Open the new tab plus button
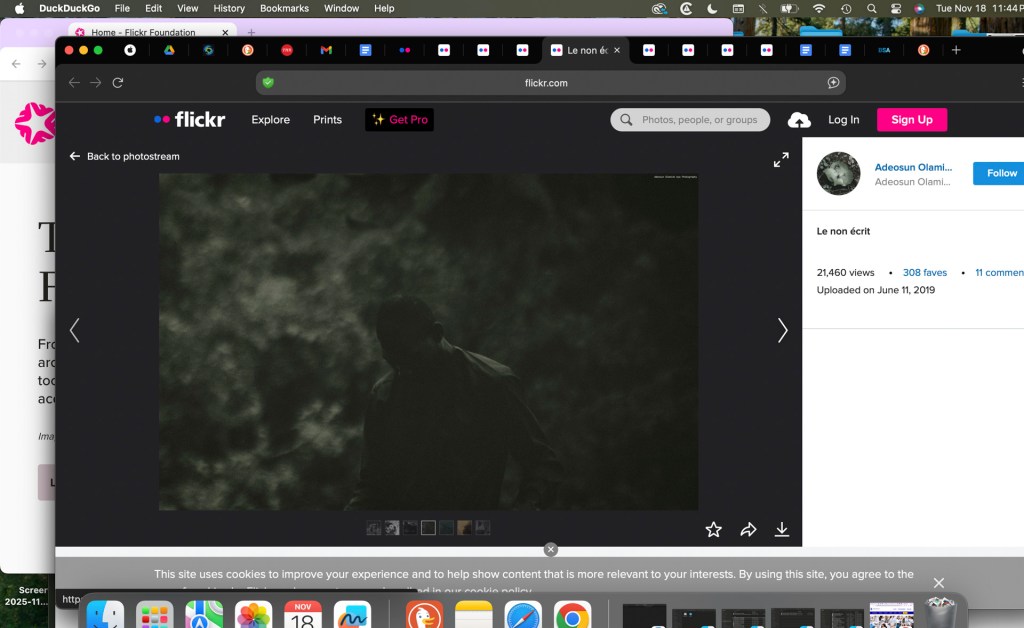Image resolution: width=1024 pixels, height=628 pixels. 956,50
